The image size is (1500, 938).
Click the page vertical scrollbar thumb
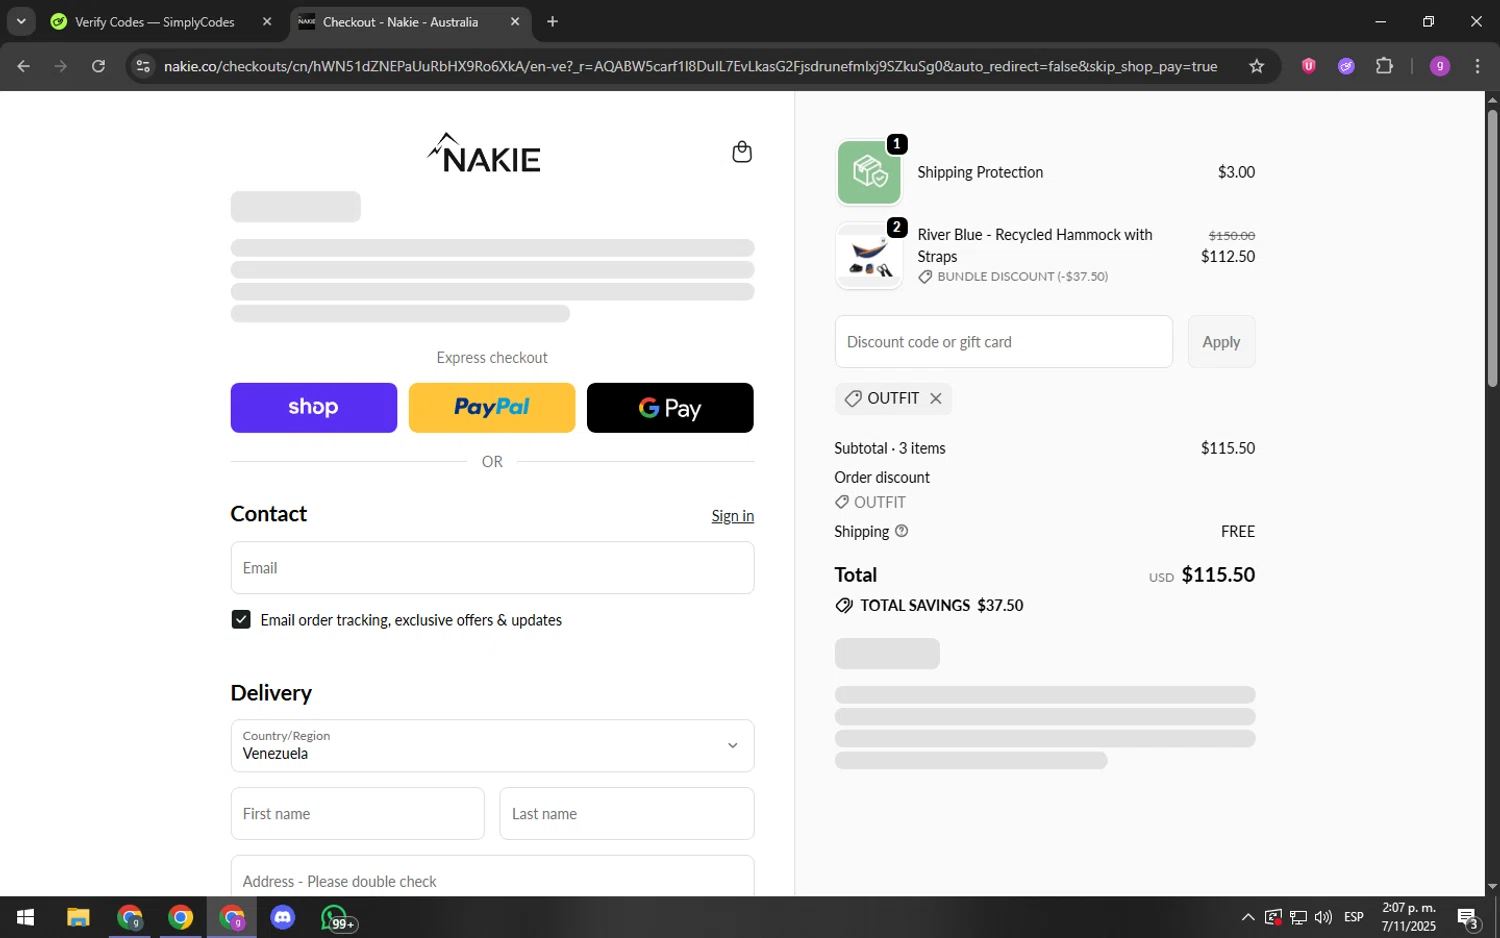[1492, 247]
